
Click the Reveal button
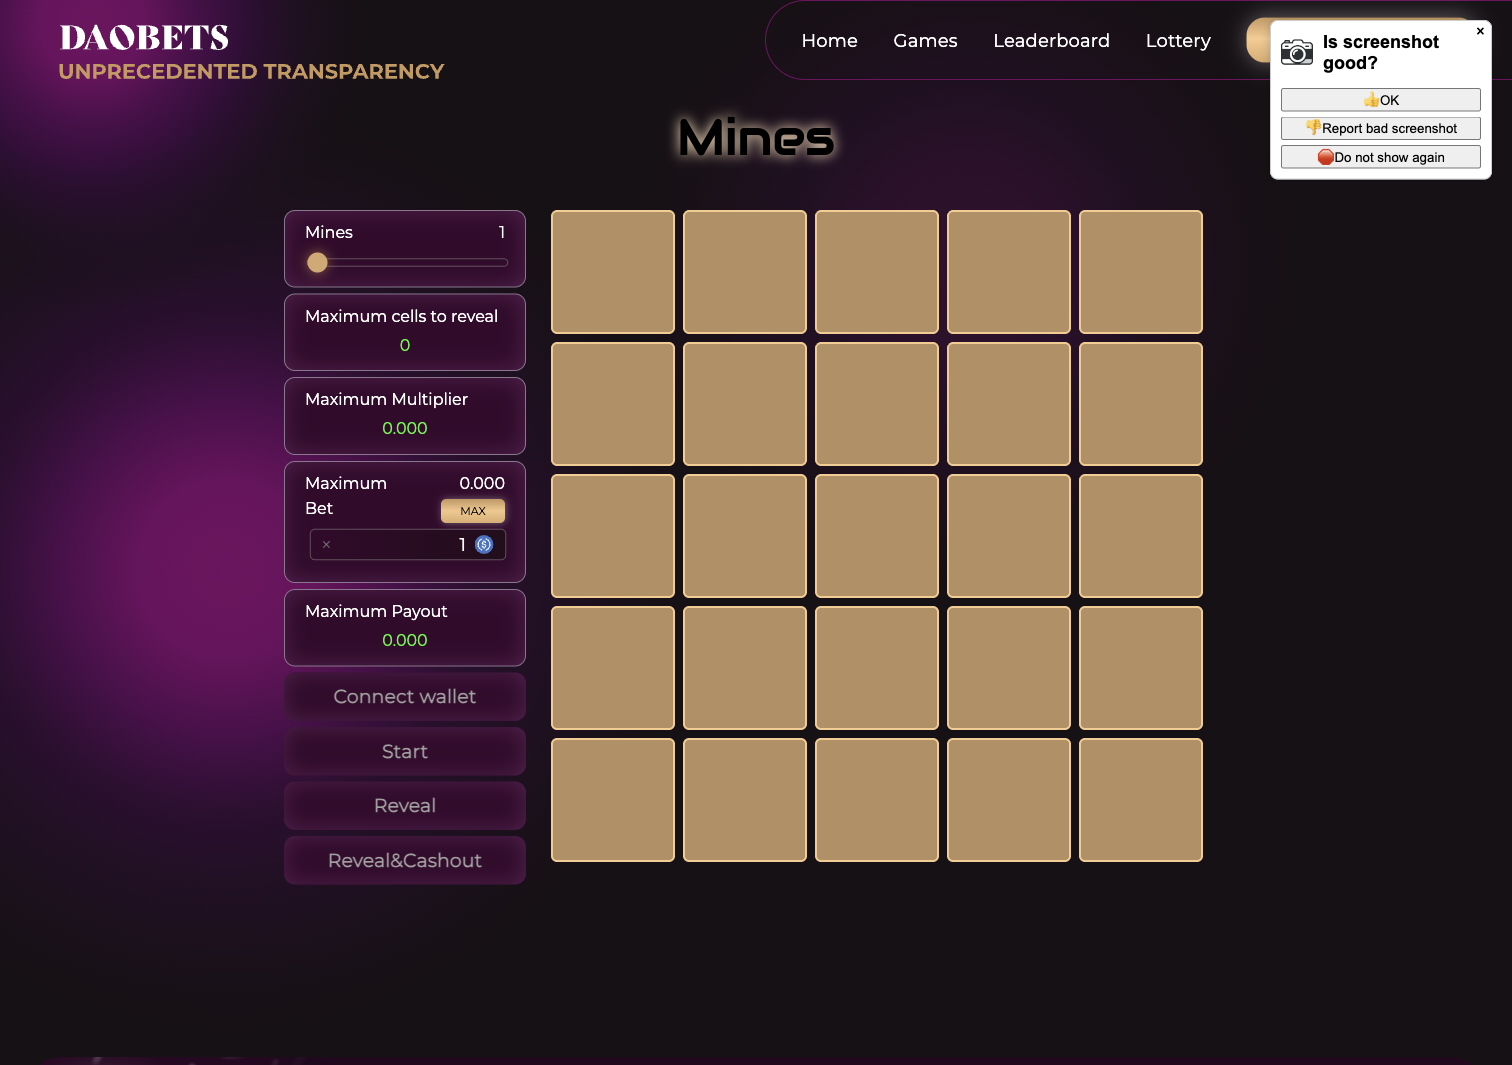coord(405,806)
